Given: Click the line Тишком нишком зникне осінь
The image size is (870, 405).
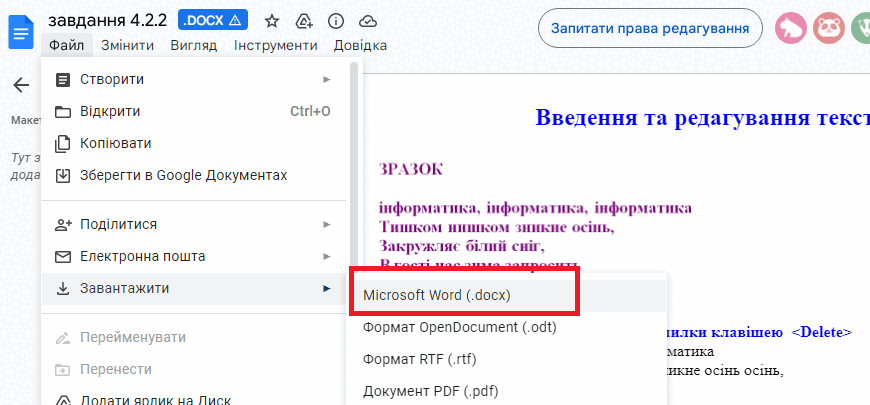Looking at the screenshot, I should click(496, 227).
